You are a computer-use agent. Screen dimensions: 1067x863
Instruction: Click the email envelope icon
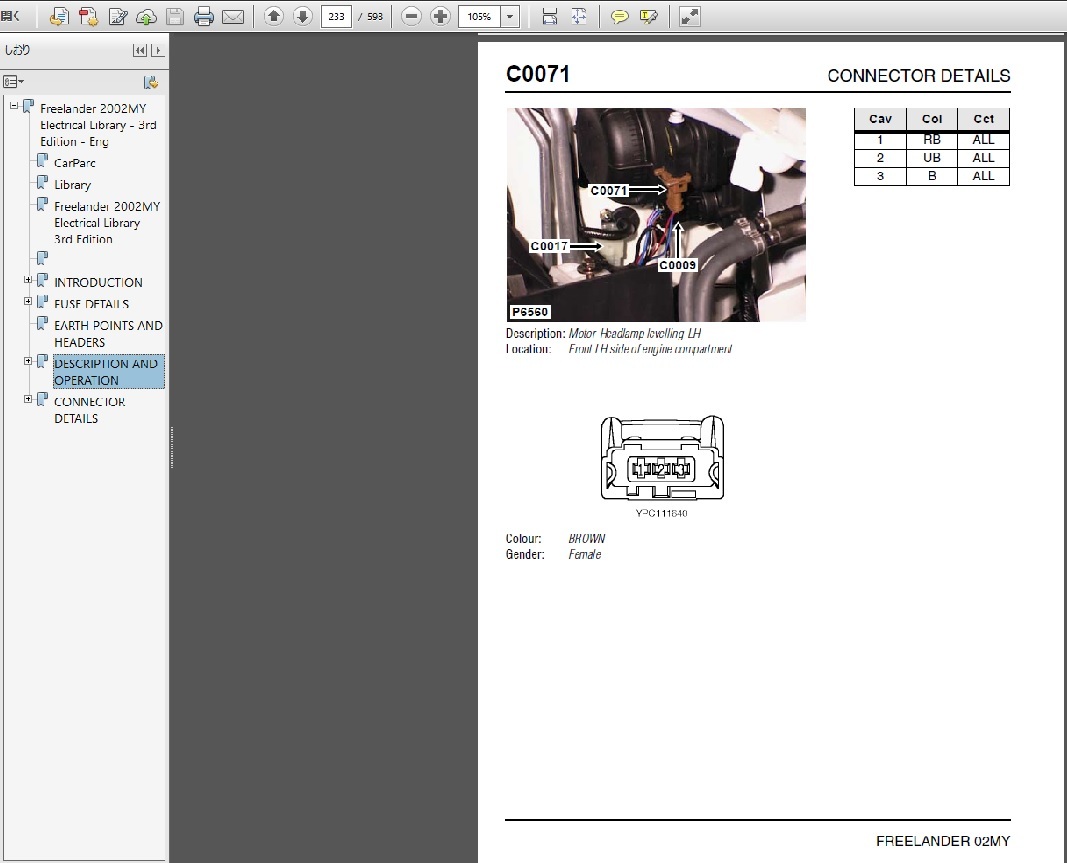pyautogui.click(x=233, y=16)
